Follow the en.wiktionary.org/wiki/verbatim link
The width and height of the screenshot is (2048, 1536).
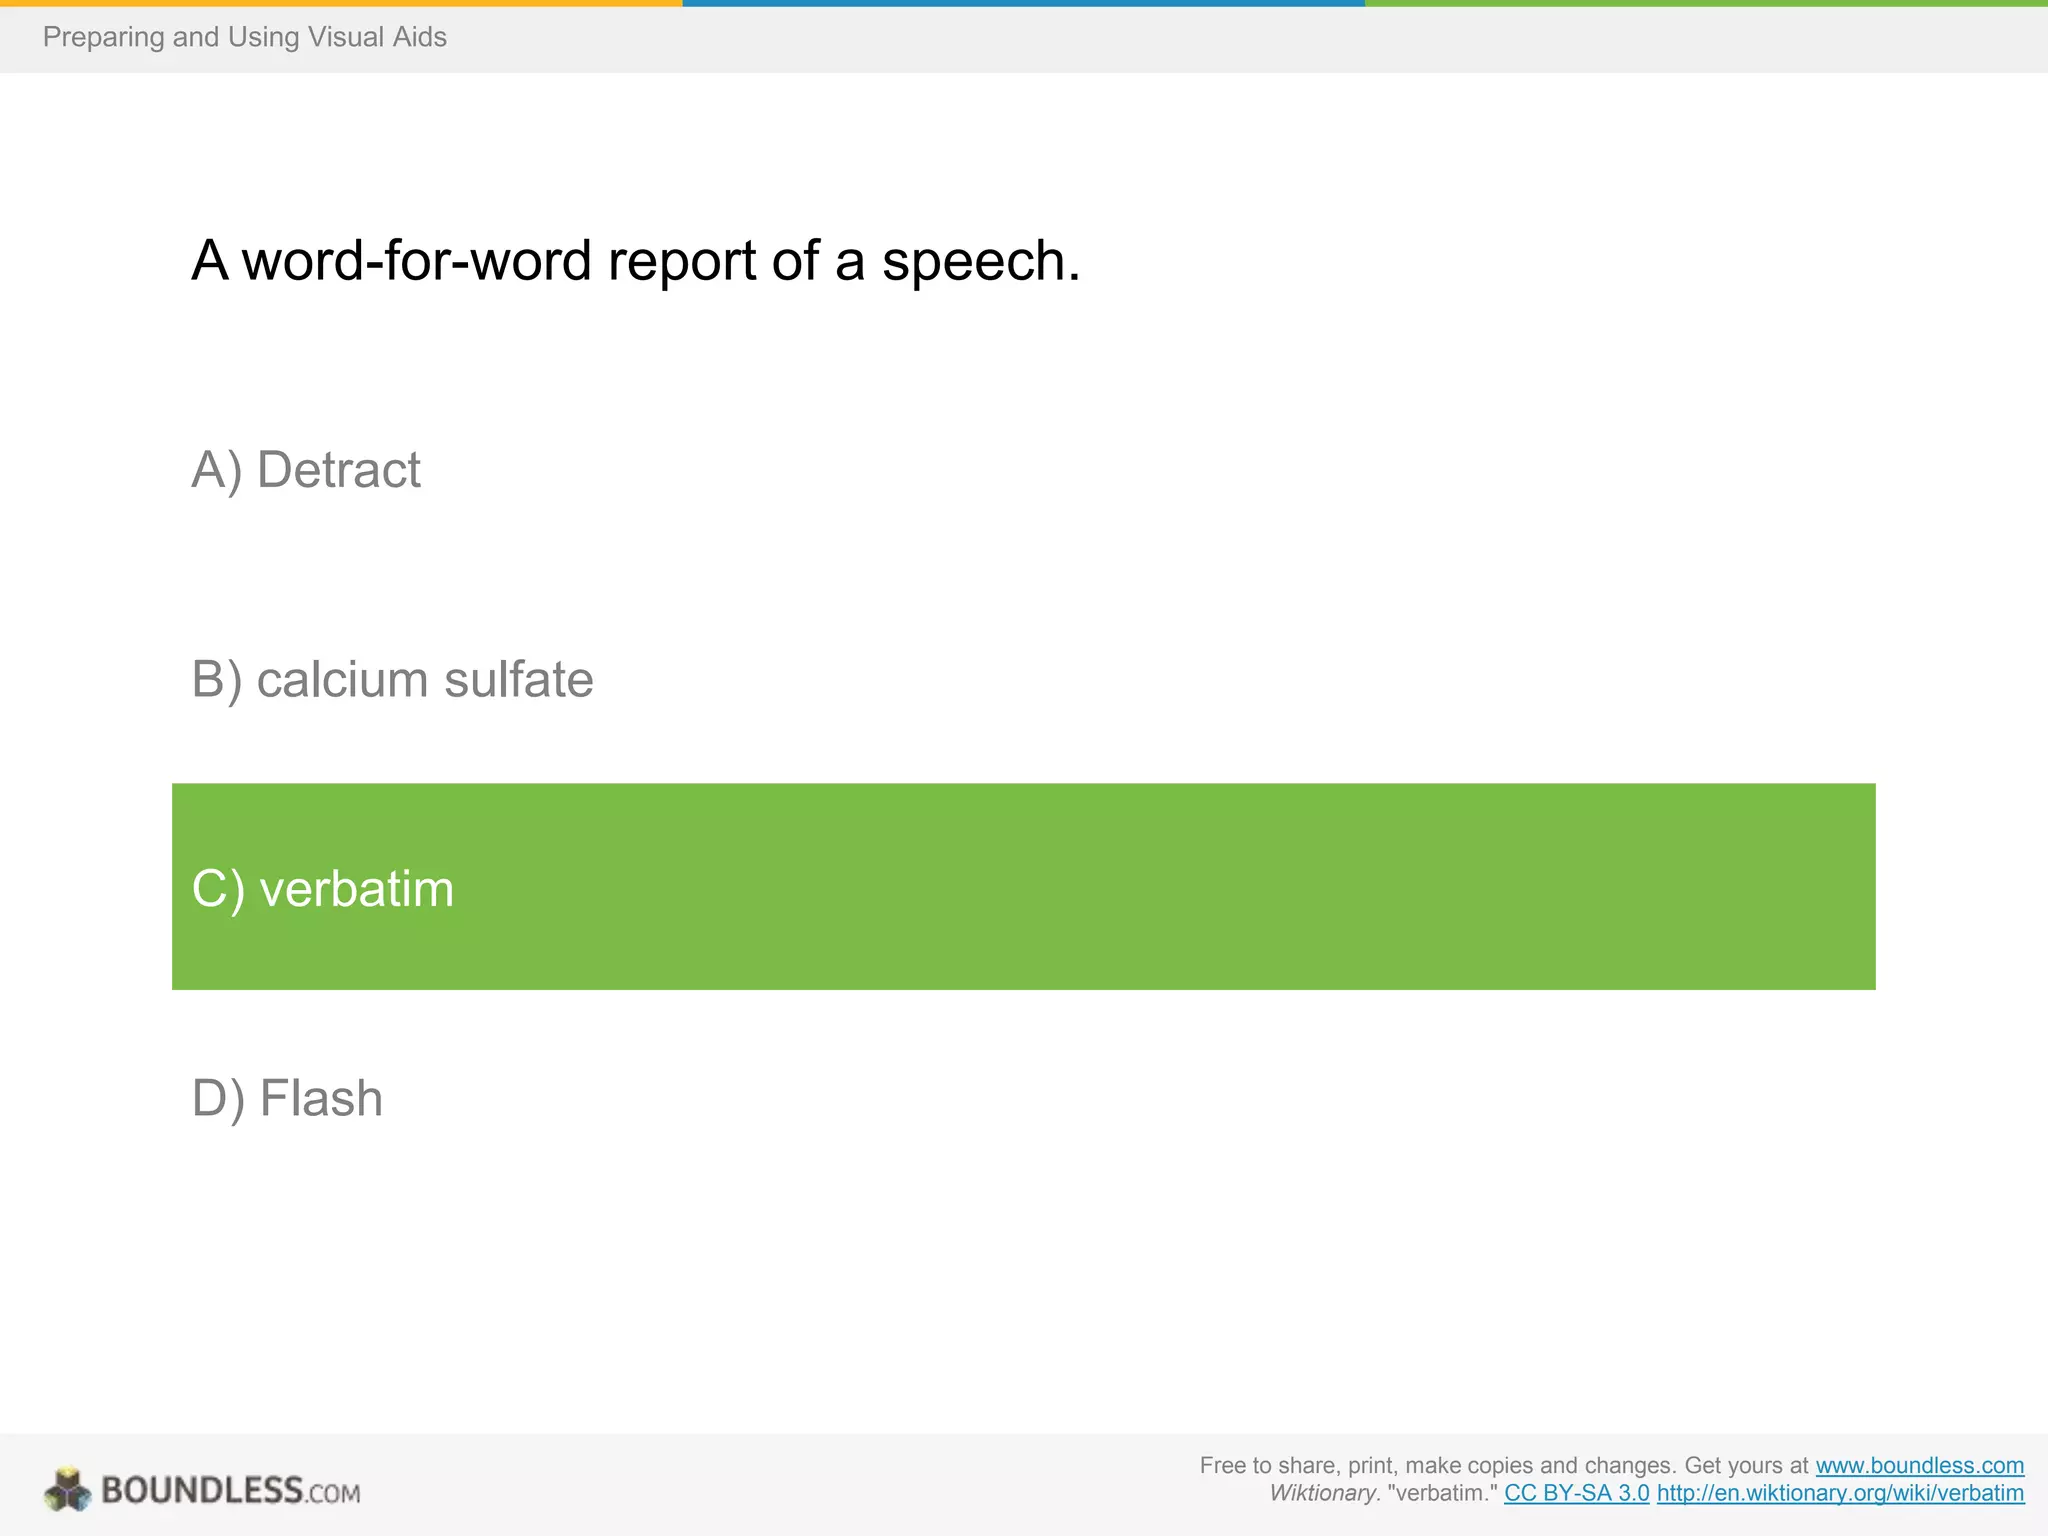(x=1840, y=1493)
